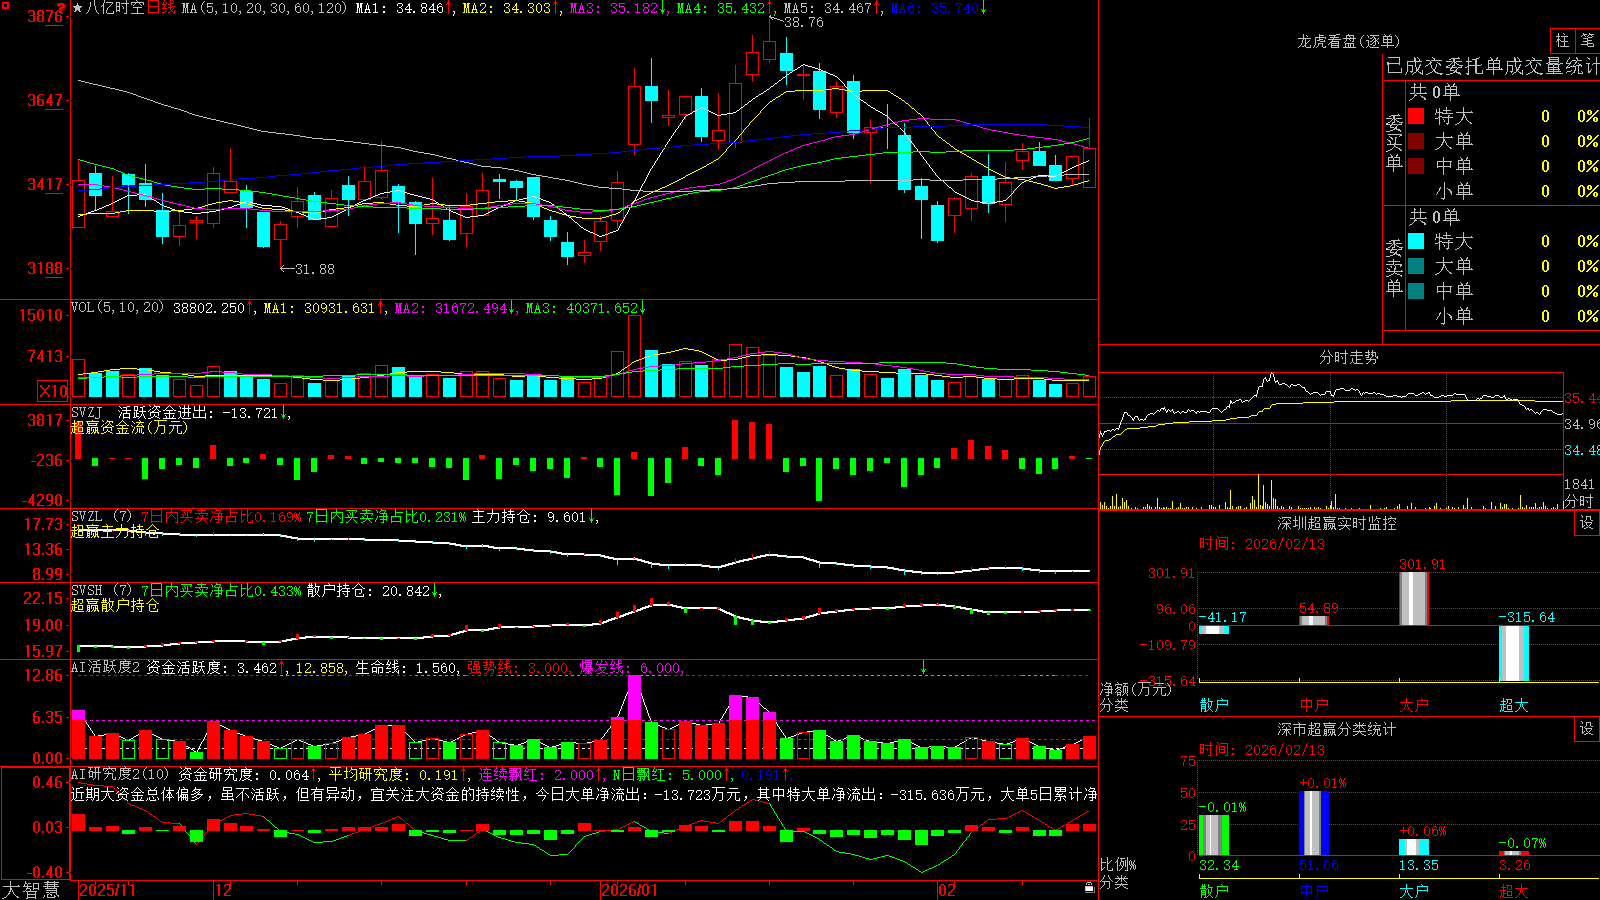Click the green 32.34 散户 bar in 分类统计
Image resolution: width=1600 pixels, height=900 pixels.
click(x=1214, y=835)
